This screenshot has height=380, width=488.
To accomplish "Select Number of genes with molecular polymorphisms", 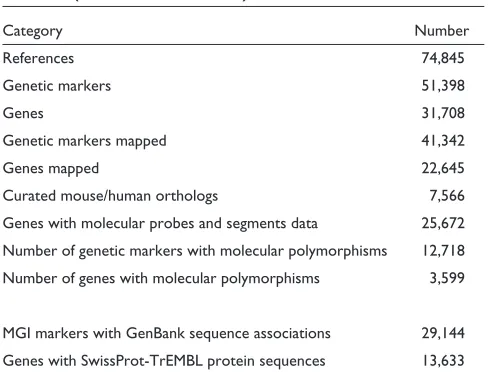I will click(x=161, y=279).
